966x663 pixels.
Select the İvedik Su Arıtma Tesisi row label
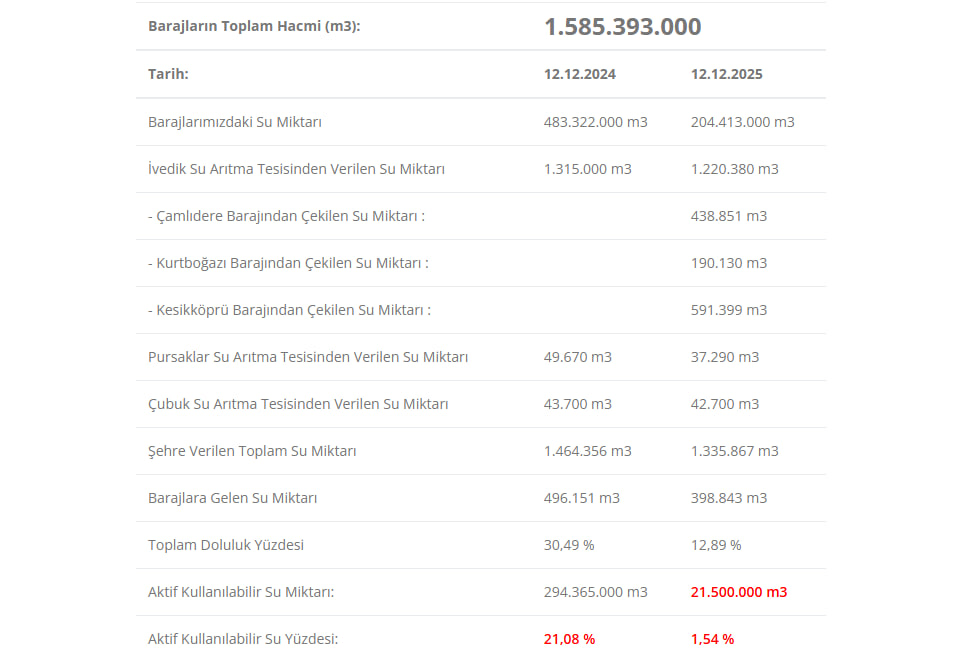tap(296, 169)
